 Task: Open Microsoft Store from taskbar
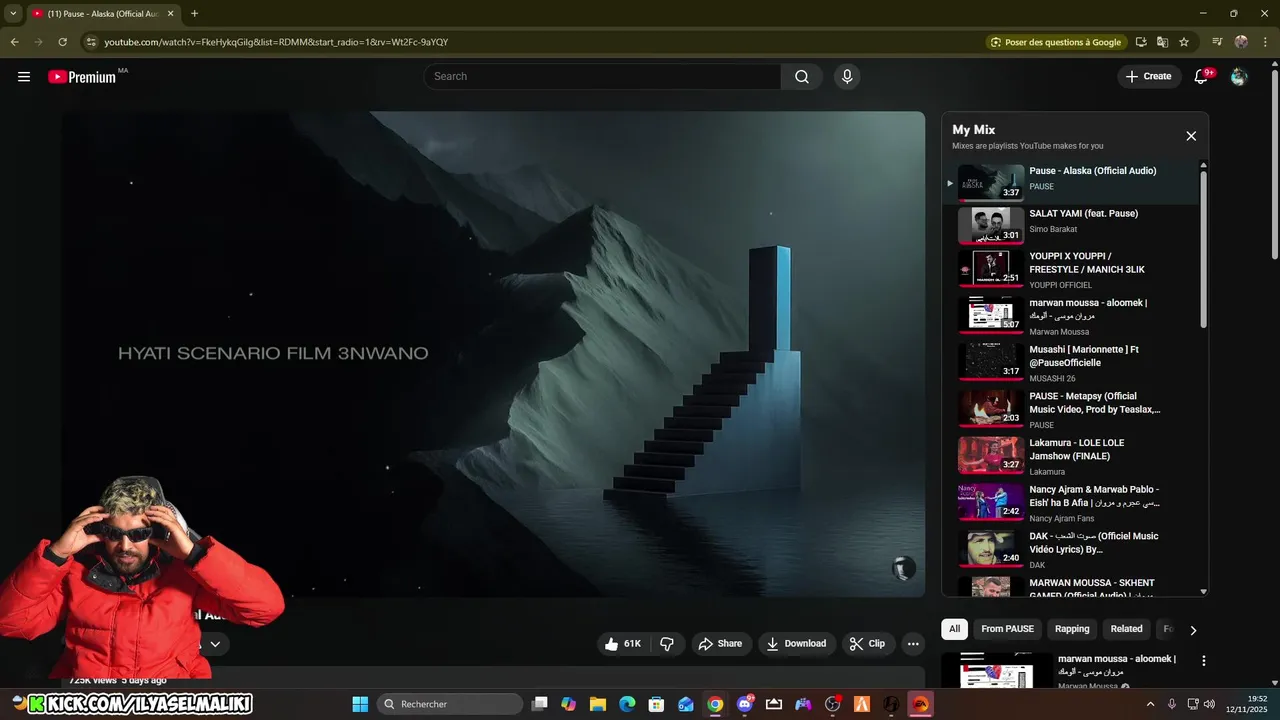(656, 704)
